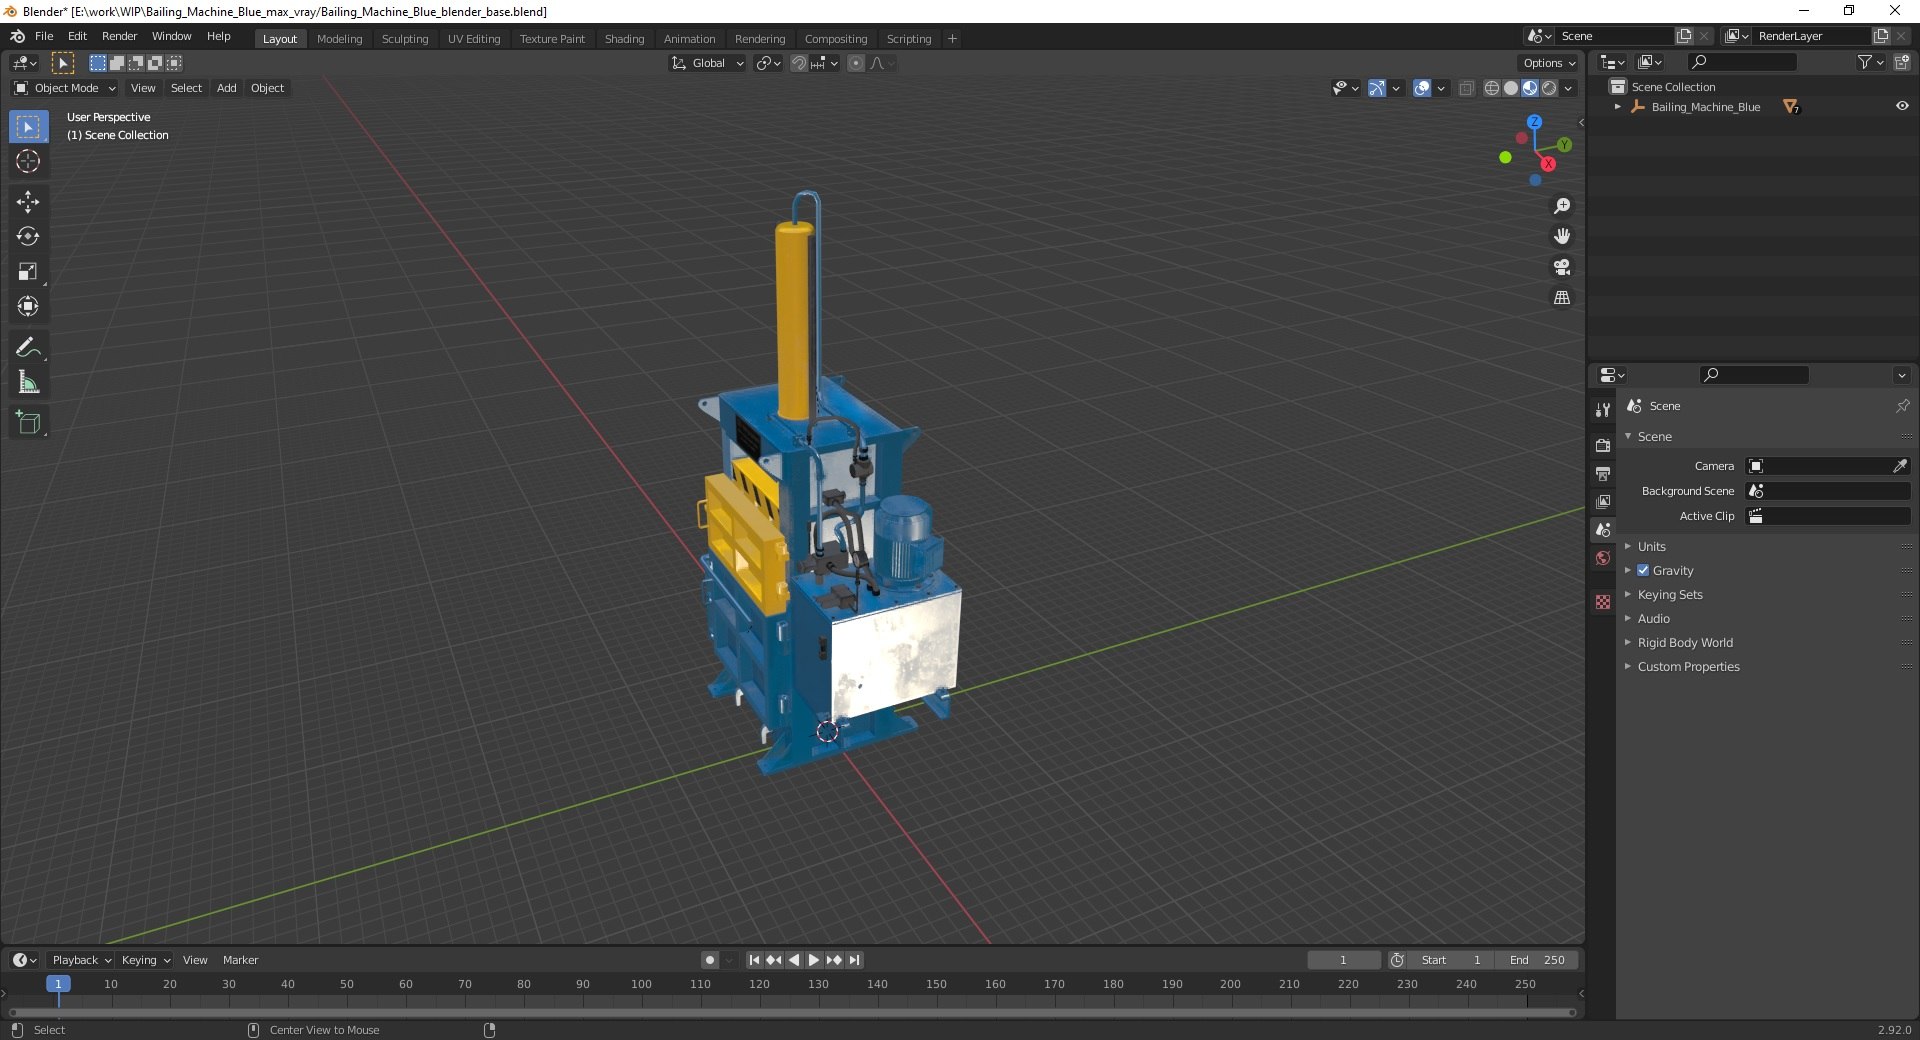The width and height of the screenshot is (1920, 1040).
Task: Open the Object Mode dropdown
Action: [x=65, y=88]
